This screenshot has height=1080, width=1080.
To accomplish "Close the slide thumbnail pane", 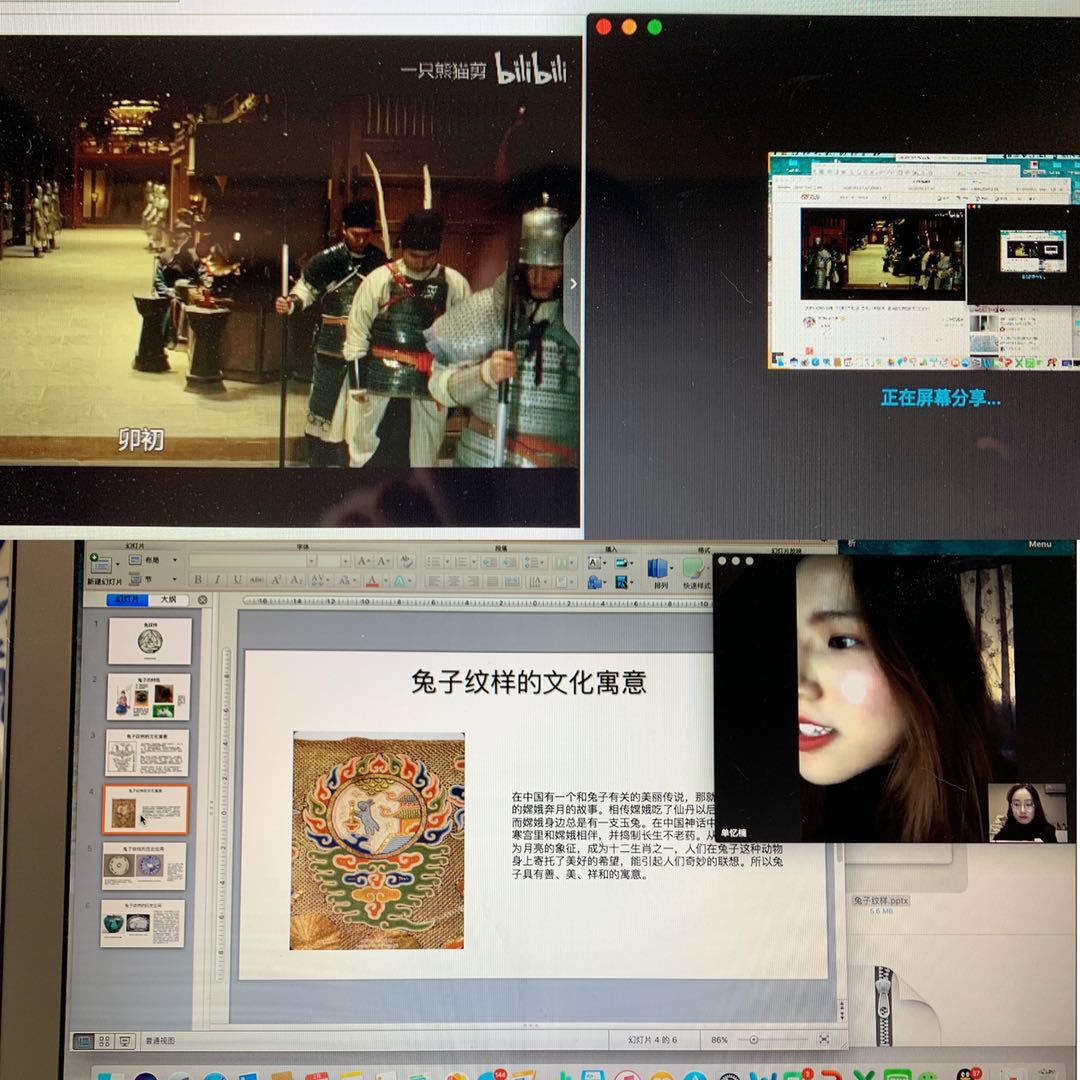I will [x=203, y=600].
